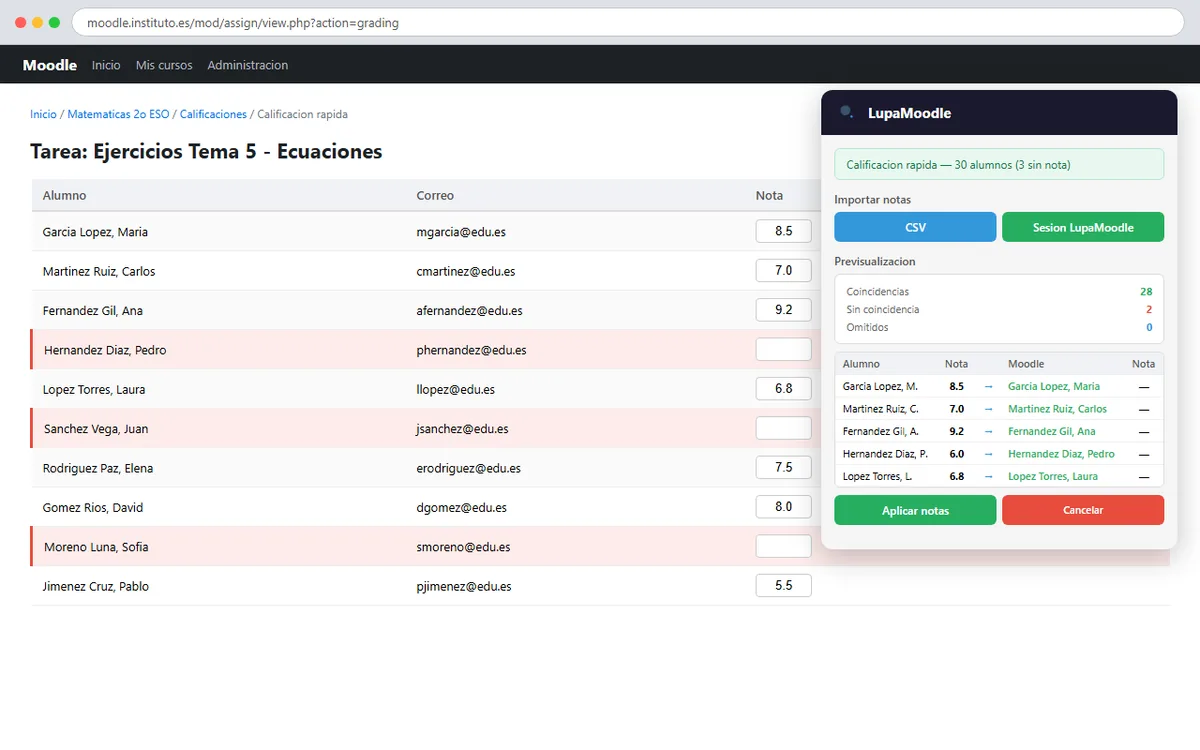Click empty grade field for Sanchez Vega, Juan
The image size is (1200, 750).
(x=783, y=428)
